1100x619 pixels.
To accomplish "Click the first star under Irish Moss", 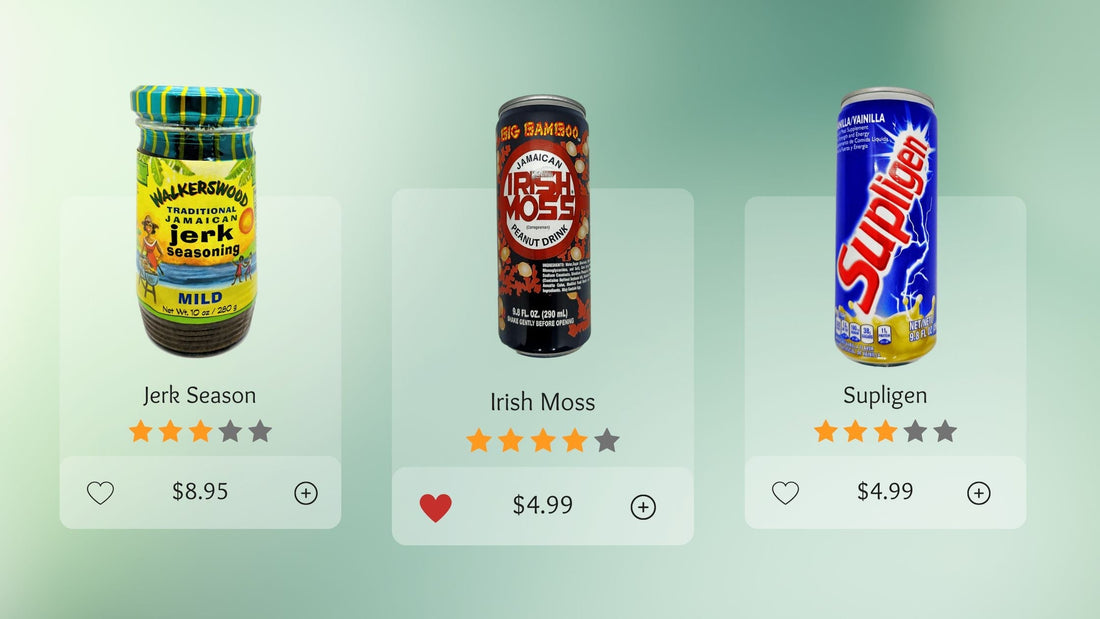I will [x=478, y=441].
